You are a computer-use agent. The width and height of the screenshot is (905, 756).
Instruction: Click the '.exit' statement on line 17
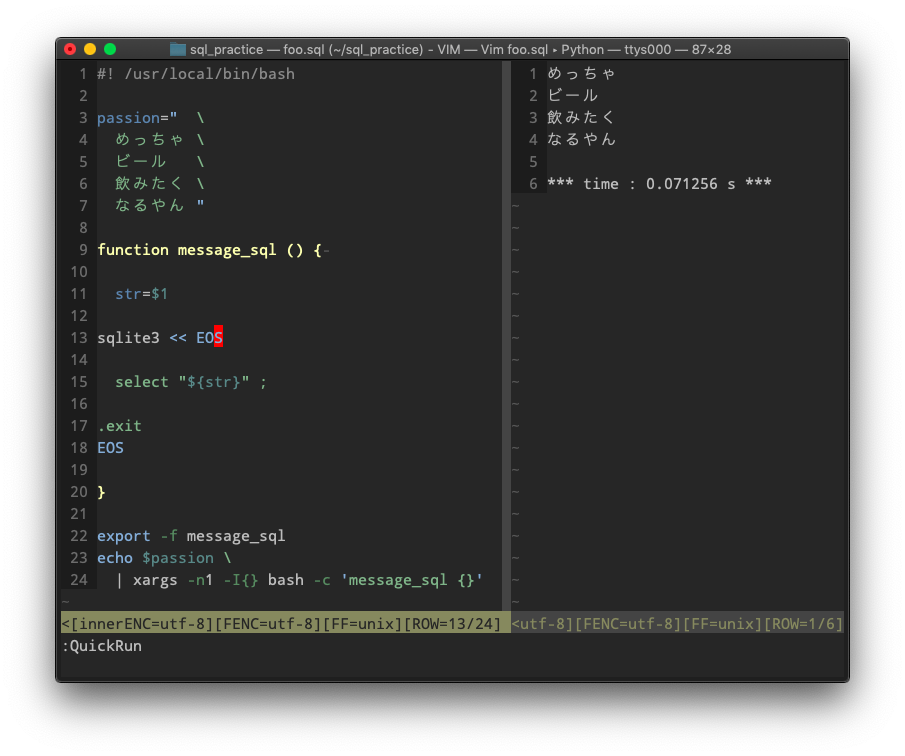[x=119, y=425]
